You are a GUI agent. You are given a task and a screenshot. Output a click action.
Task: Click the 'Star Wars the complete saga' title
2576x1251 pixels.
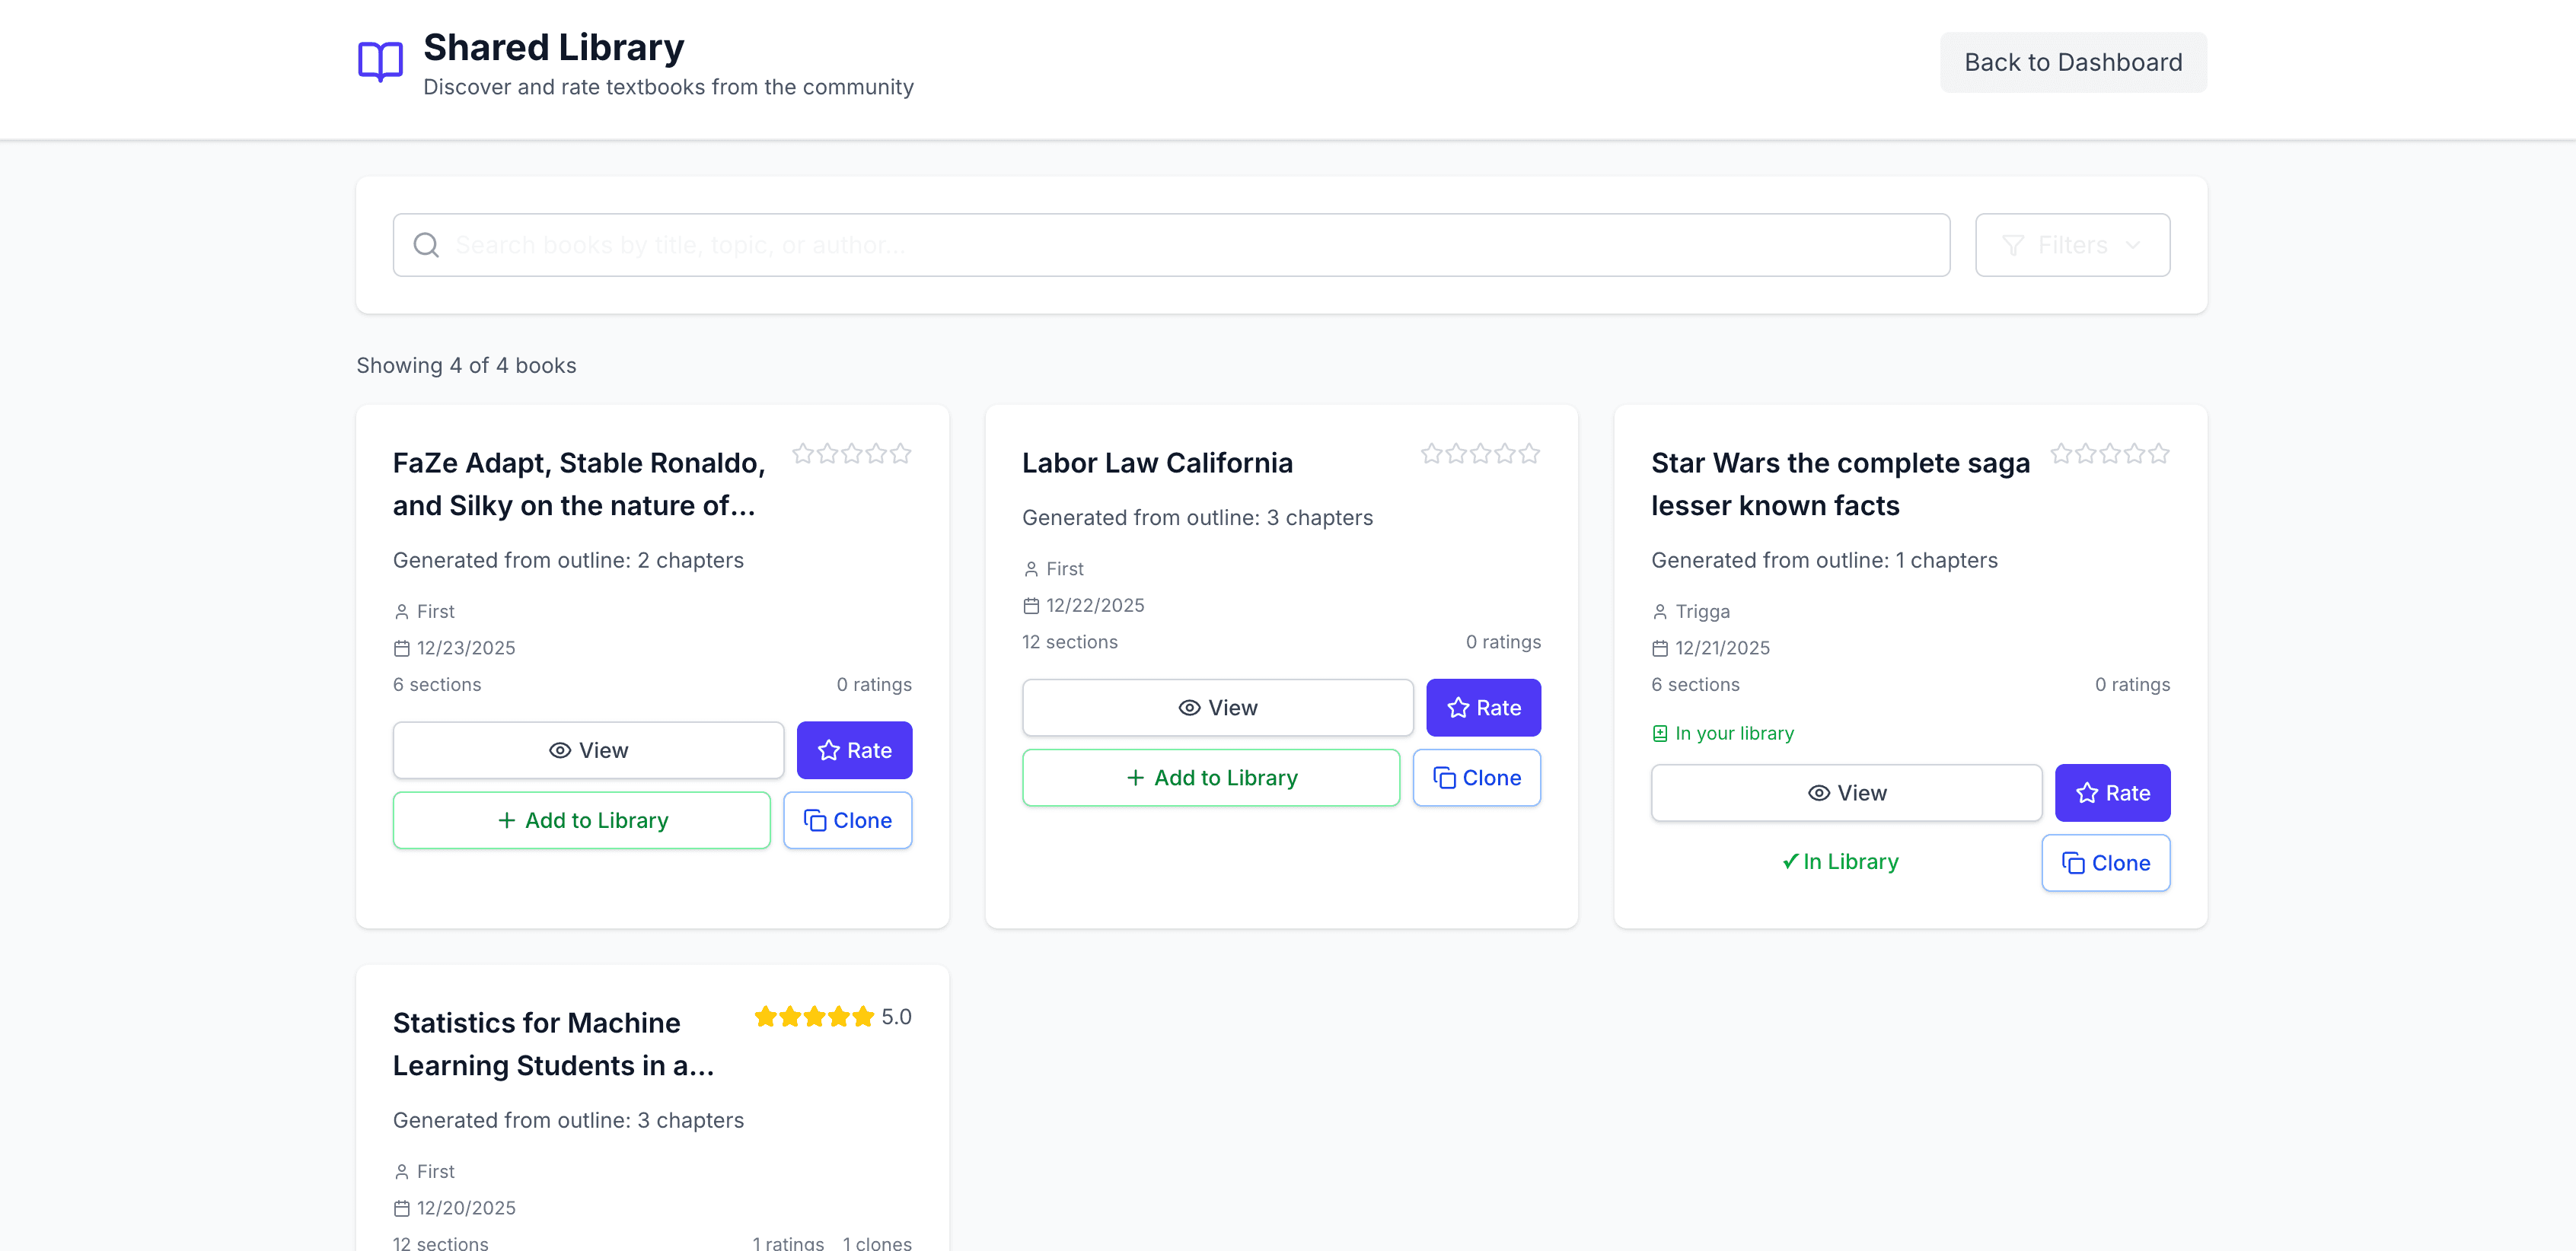click(1840, 484)
